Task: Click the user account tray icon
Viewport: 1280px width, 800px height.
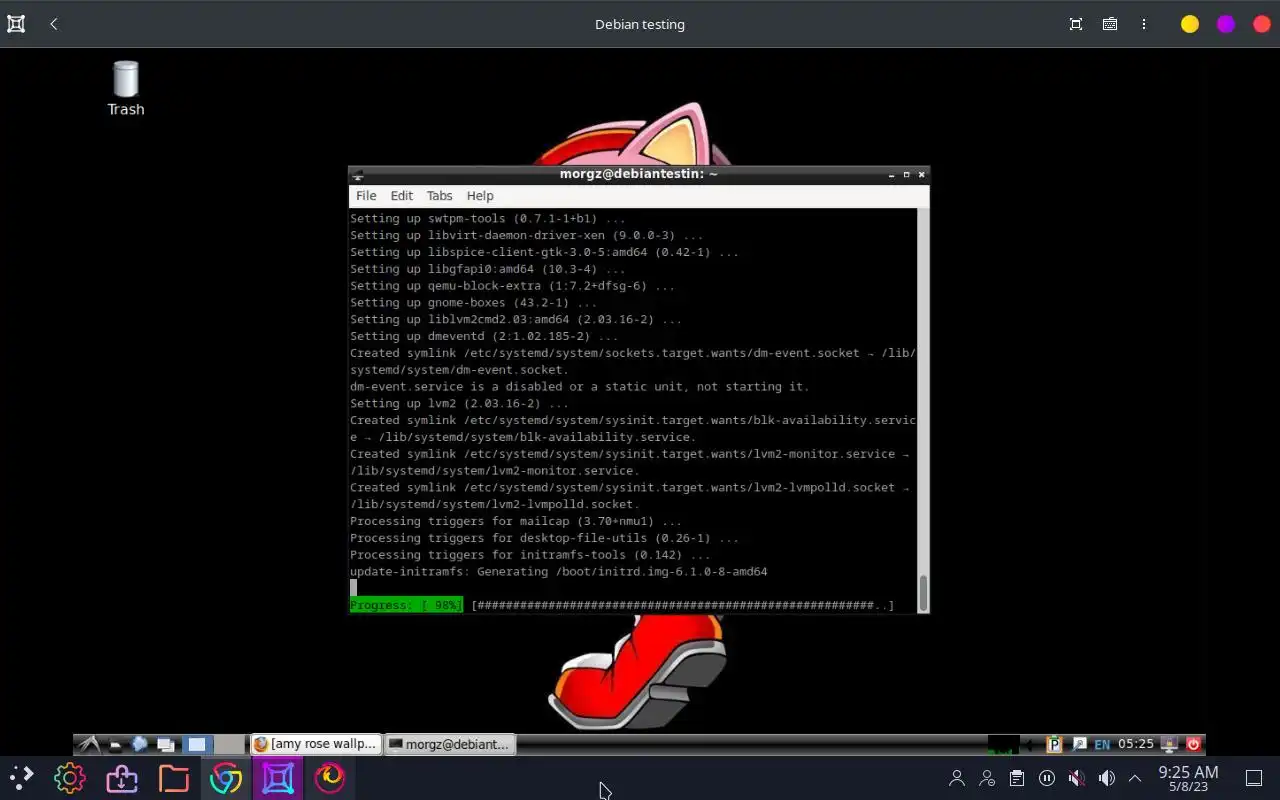Action: 957,778
